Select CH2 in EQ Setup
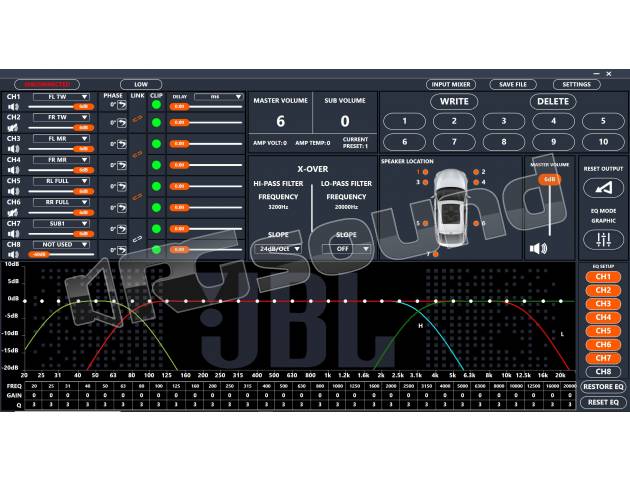 (x=603, y=290)
